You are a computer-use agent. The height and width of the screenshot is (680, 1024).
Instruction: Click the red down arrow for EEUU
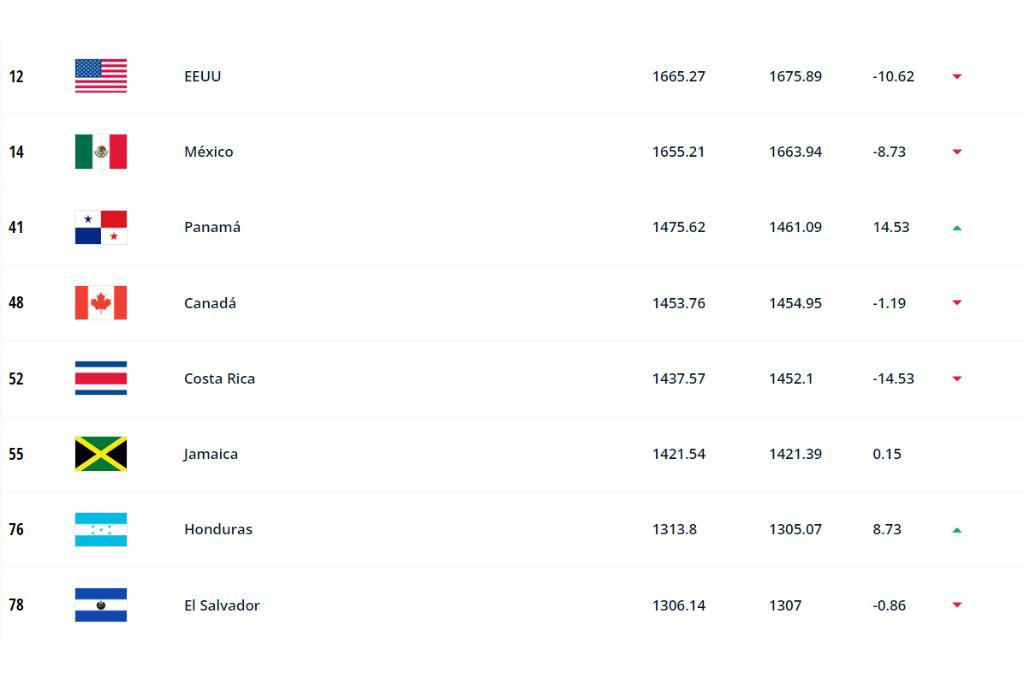click(x=957, y=77)
